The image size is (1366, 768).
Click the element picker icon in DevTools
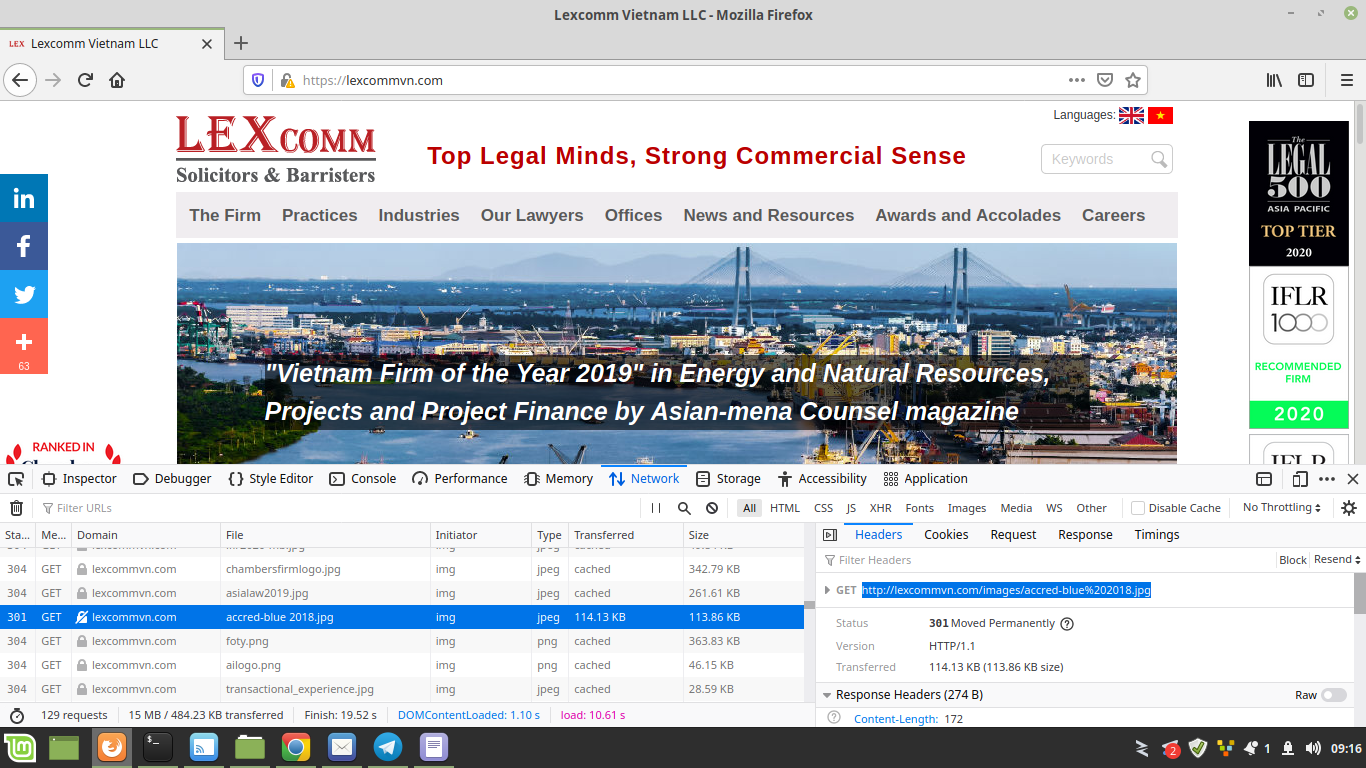(x=16, y=479)
